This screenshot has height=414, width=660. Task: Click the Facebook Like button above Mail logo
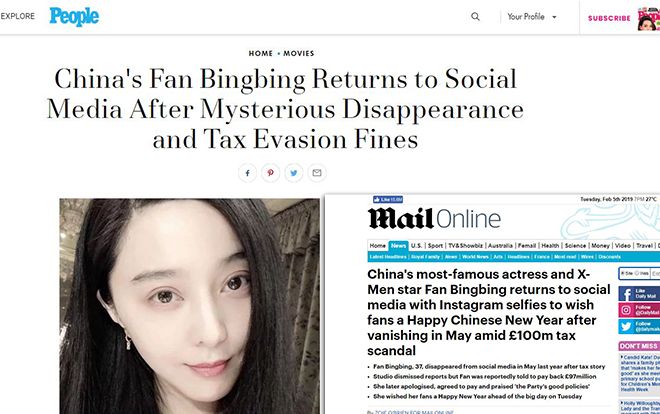(x=388, y=199)
